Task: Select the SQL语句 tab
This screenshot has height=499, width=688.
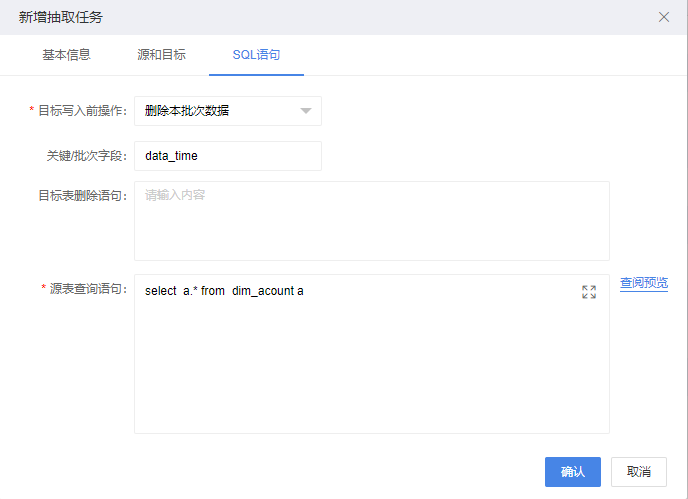Action: (x=256, y=55)
